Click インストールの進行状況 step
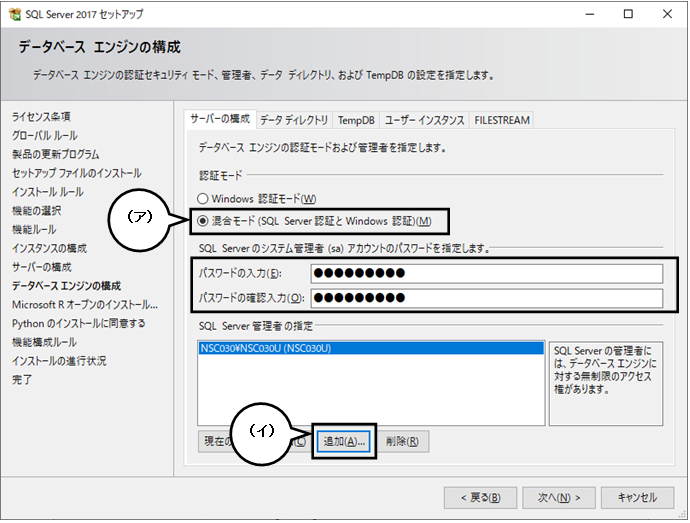 [59, 361]
